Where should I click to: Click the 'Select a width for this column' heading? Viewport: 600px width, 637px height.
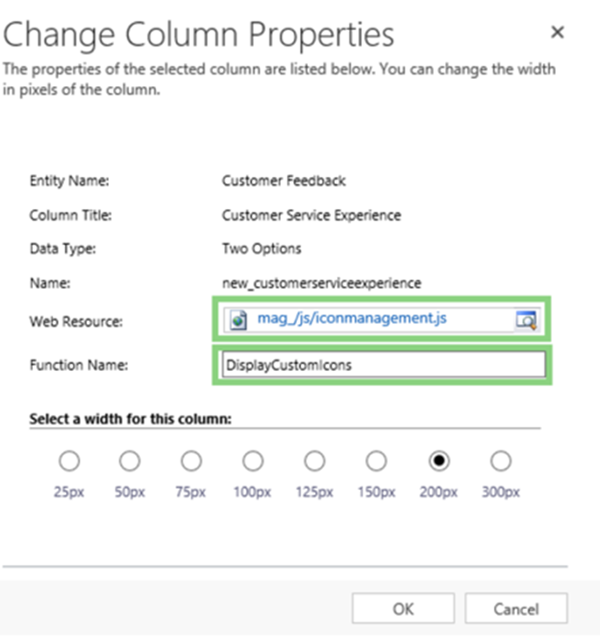point(132,418)
